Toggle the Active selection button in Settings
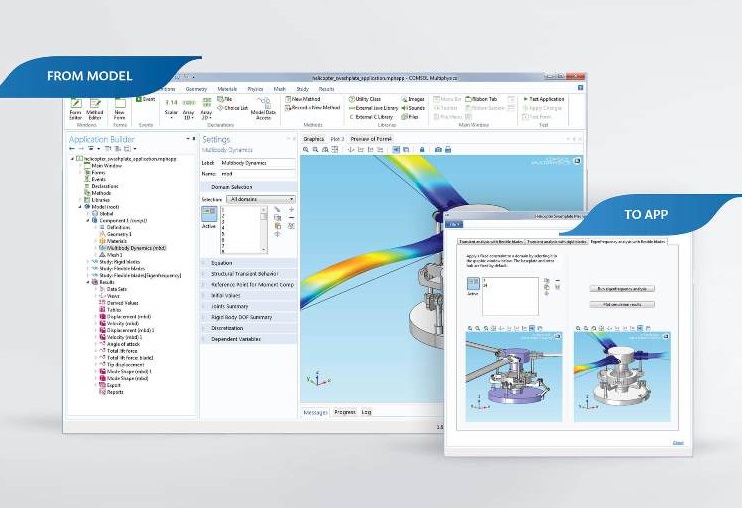This screenshot has width=743, height=508. click(x=210, y=215)
